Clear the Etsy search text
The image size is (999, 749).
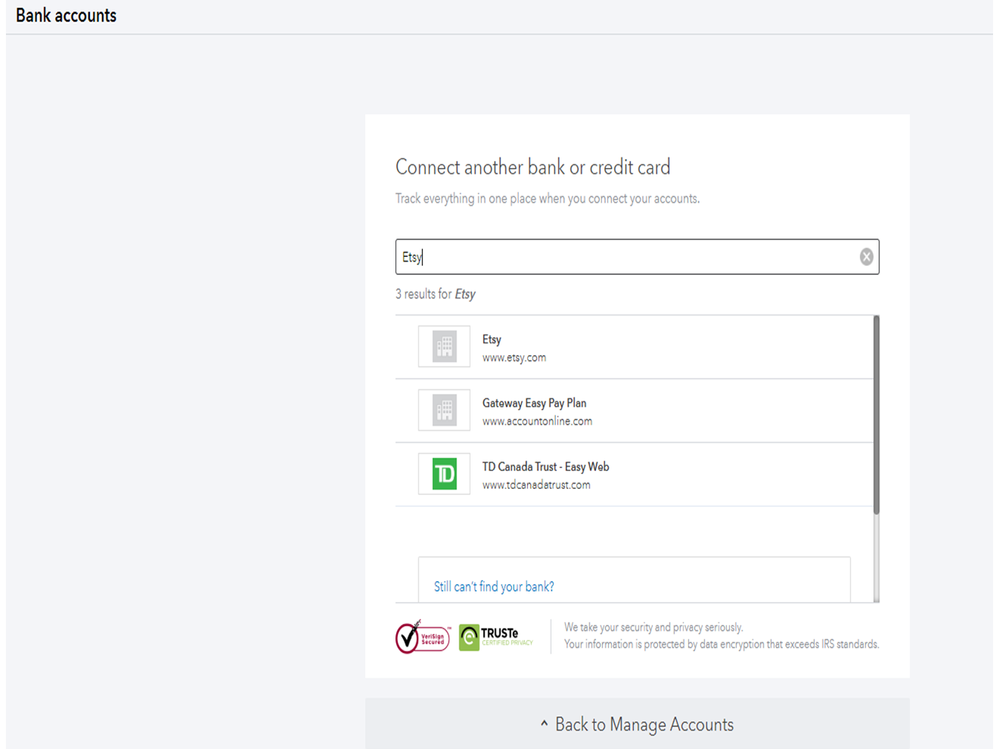tap(866, 257)
